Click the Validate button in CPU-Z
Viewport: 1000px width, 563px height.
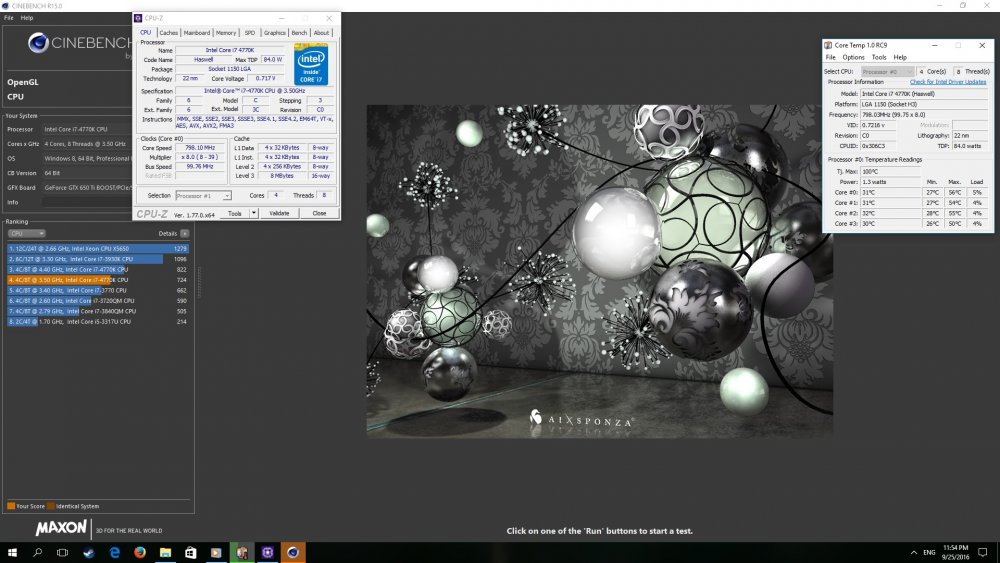(x=279, y=213)
